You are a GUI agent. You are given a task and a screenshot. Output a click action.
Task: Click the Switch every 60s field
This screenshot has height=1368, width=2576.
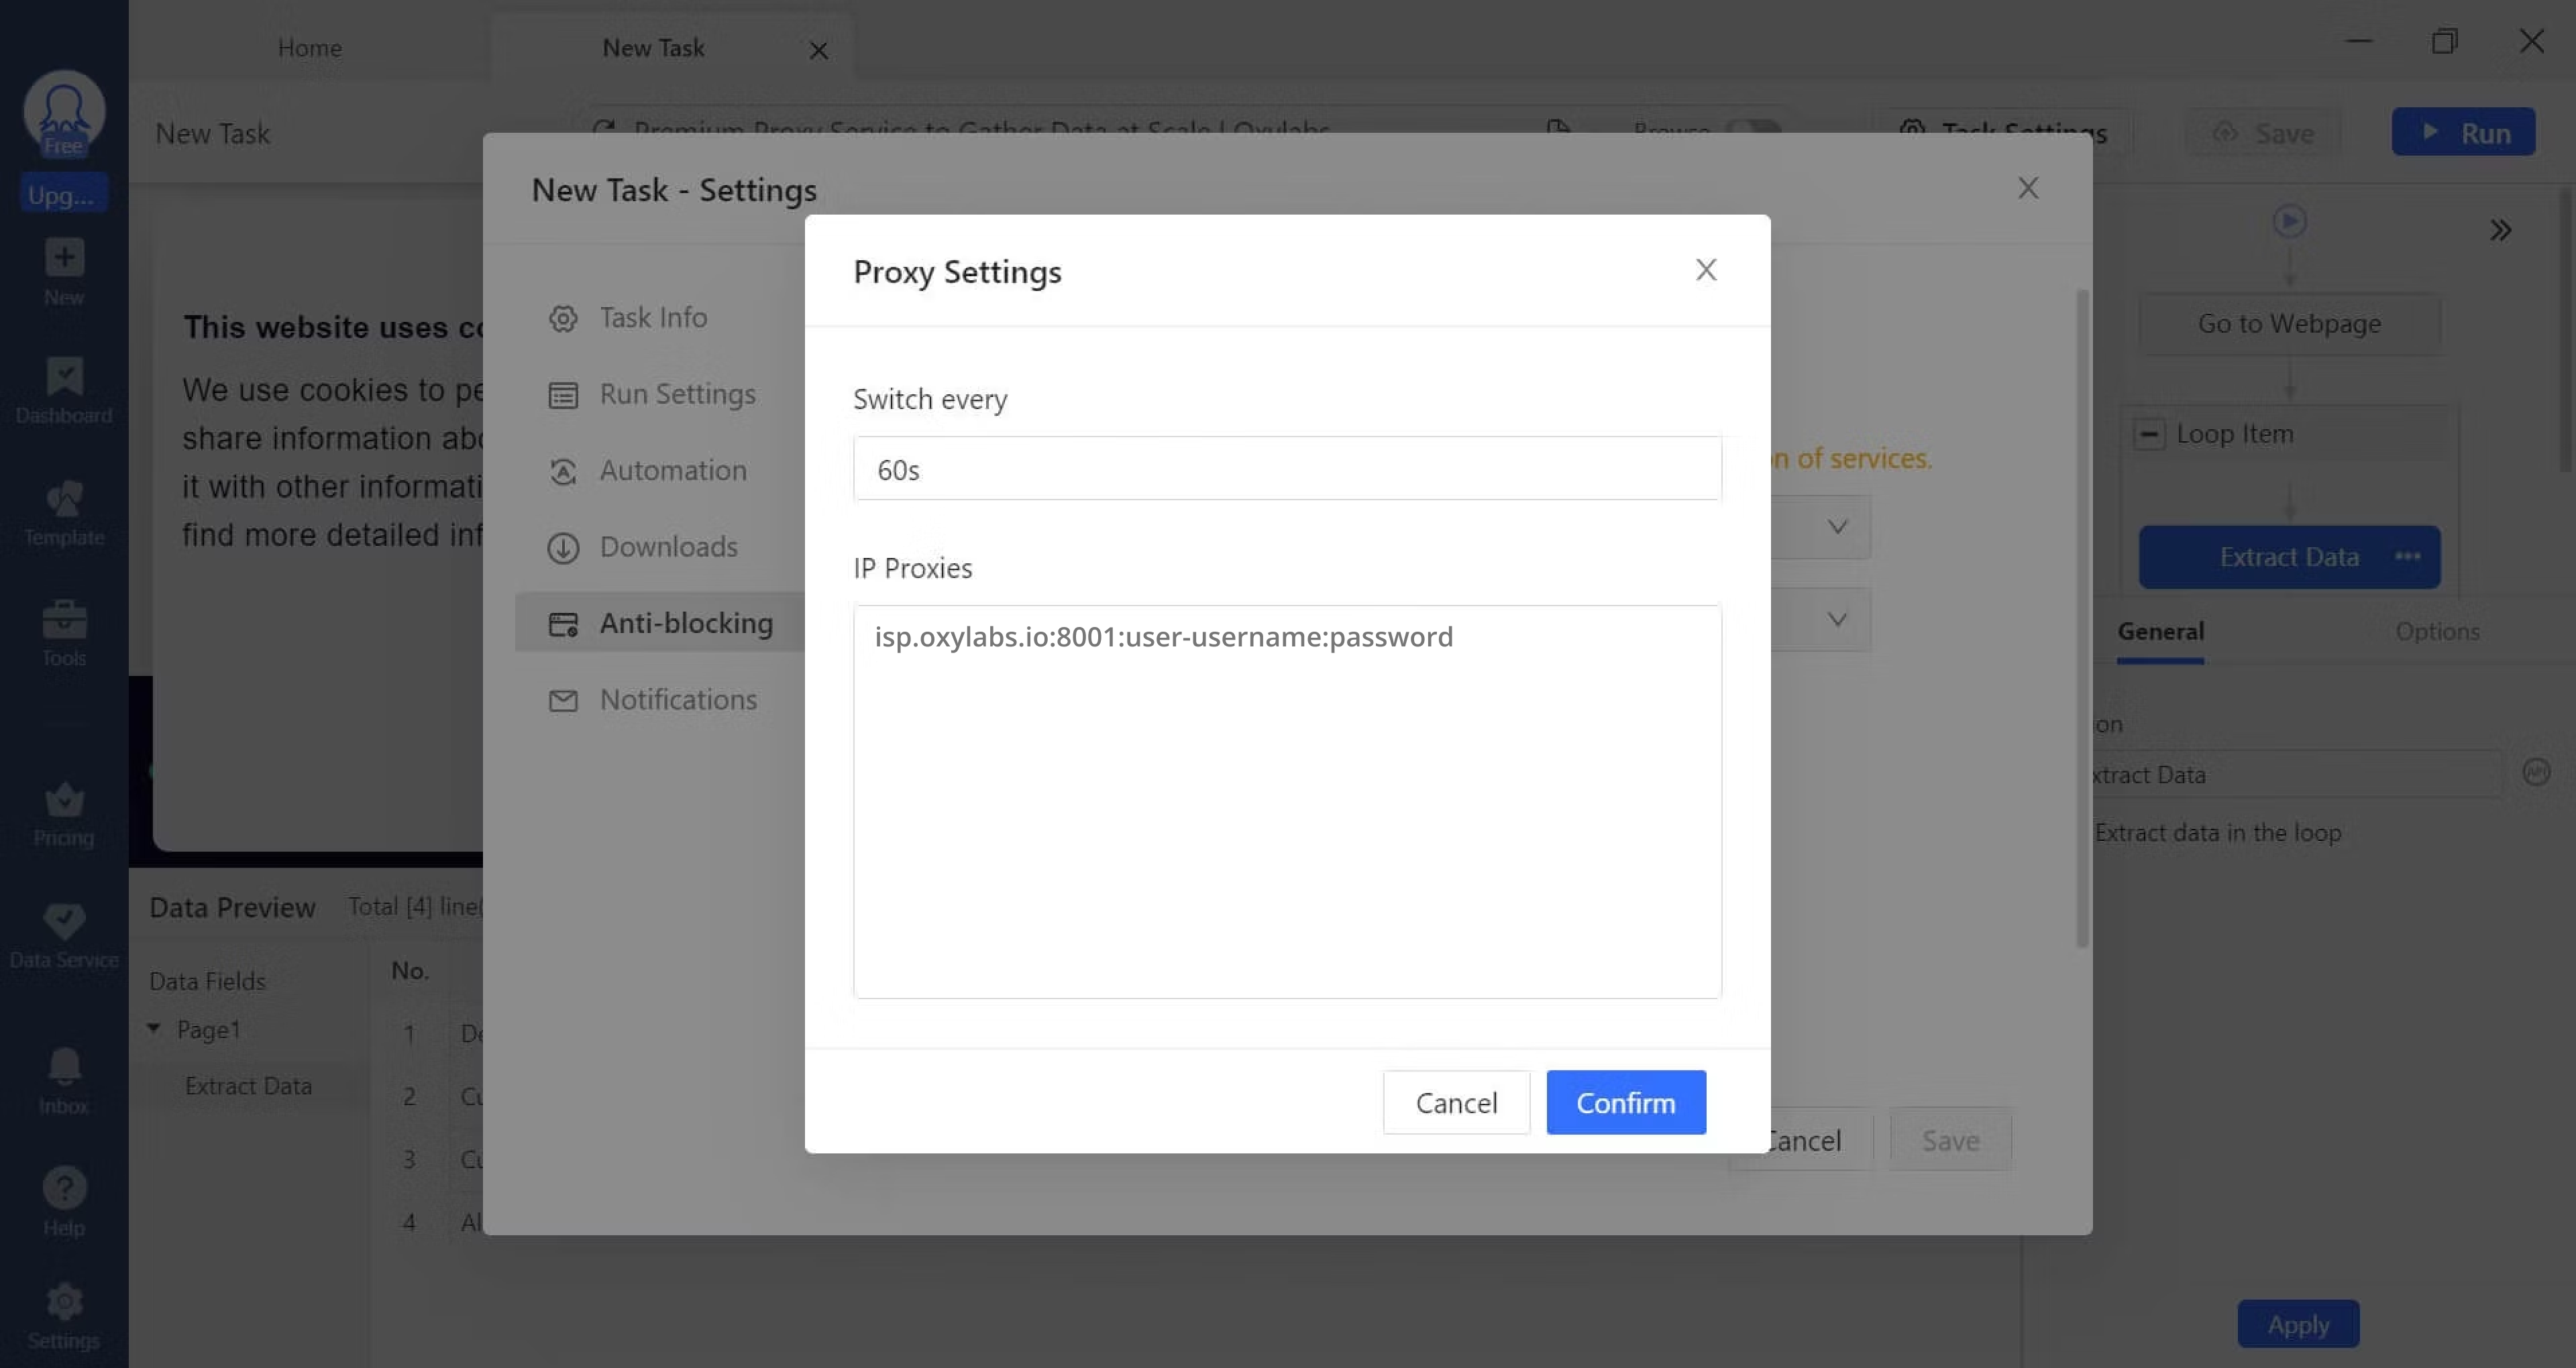click(1286, 469)
